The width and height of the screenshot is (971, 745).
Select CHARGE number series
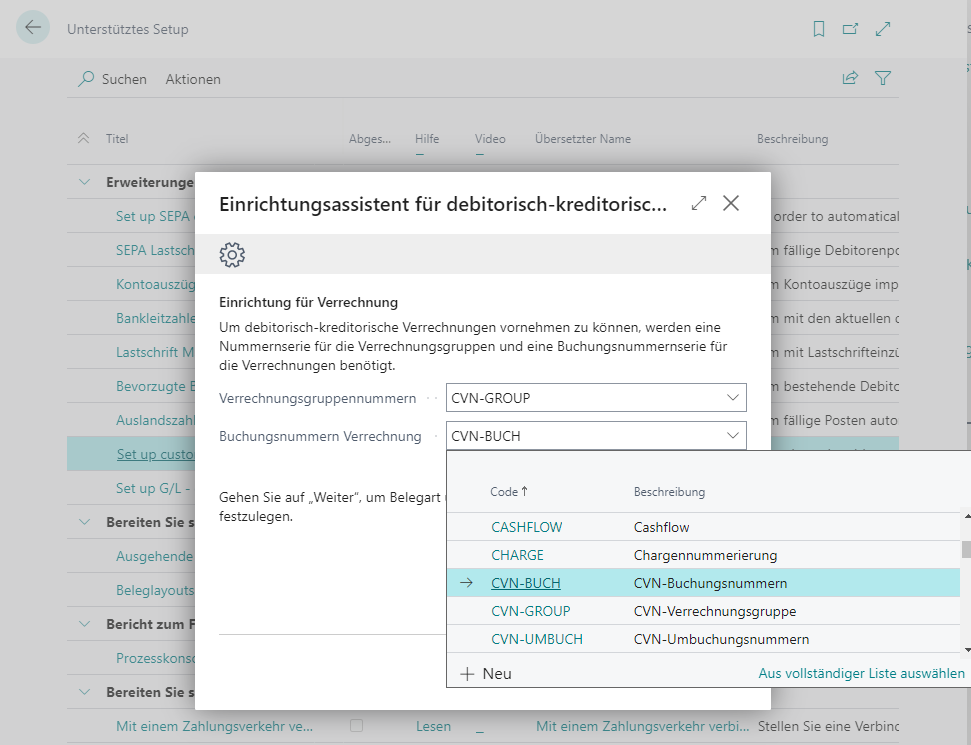point(517,555)
